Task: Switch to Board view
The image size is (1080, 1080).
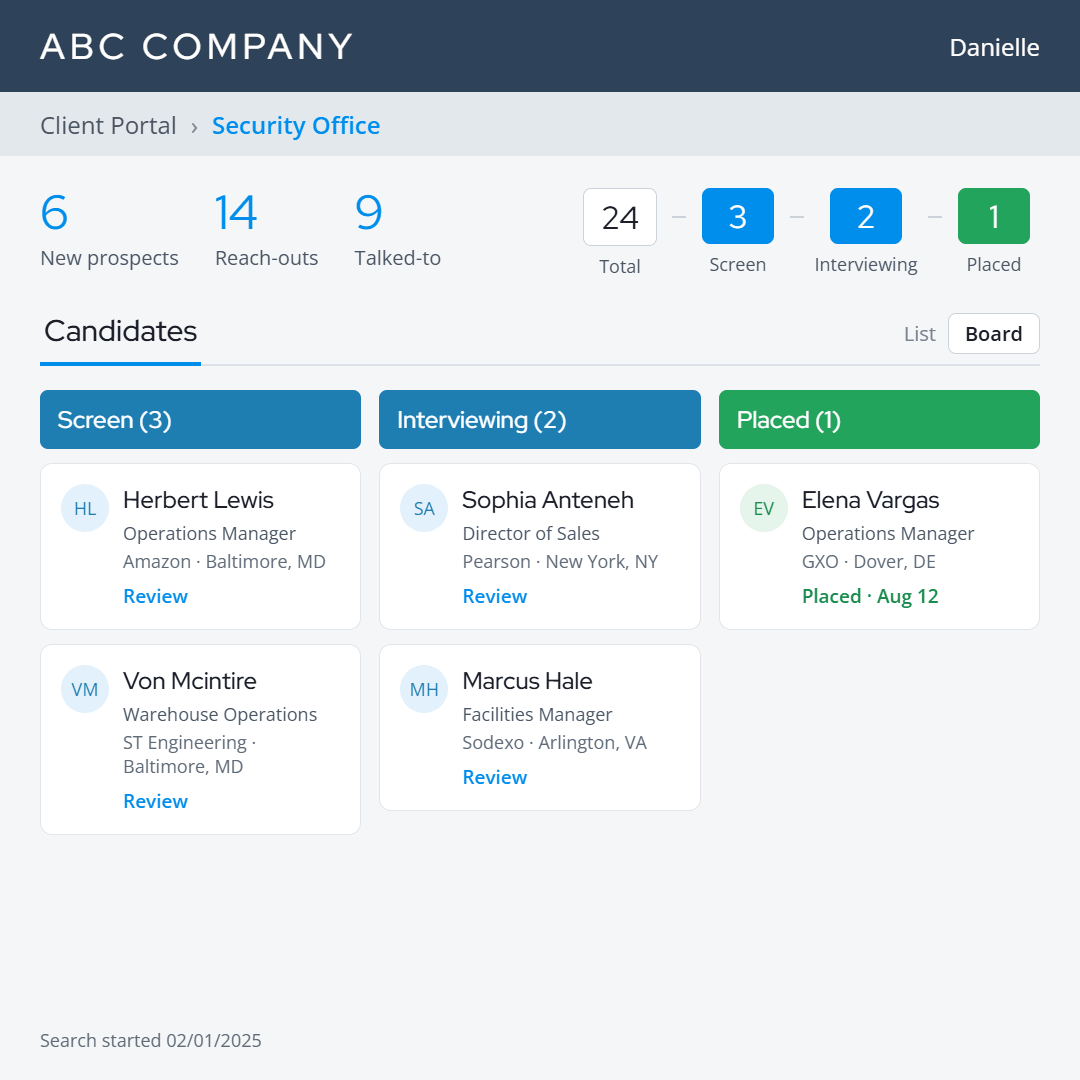Action: point(993,334)
